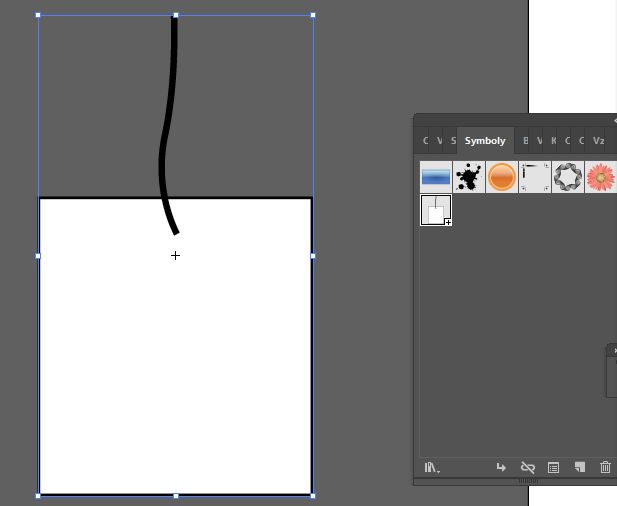Click the top-center bounding box handle
617x506 pixels.
coord(176,15)
